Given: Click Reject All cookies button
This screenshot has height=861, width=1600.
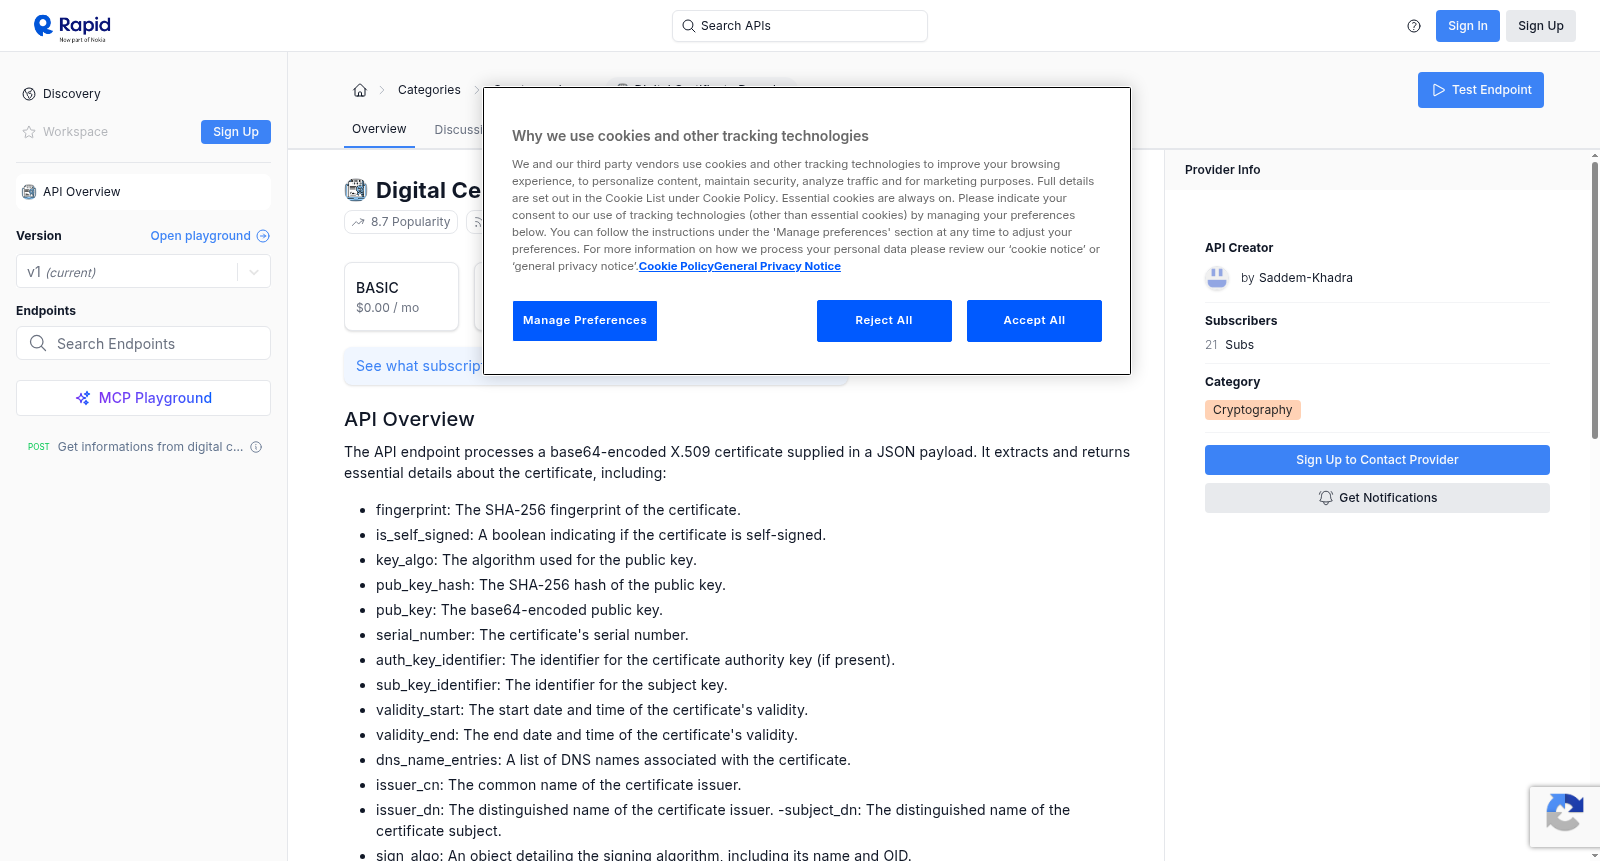Looking at the screenshot, I should coord(884,321).
